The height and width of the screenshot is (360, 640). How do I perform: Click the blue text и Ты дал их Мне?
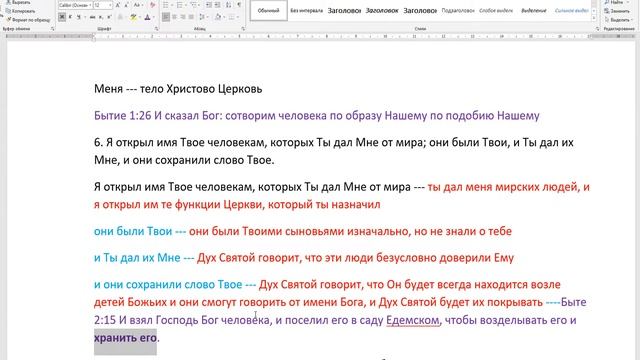pyautogui.click(x=137, y=258)
